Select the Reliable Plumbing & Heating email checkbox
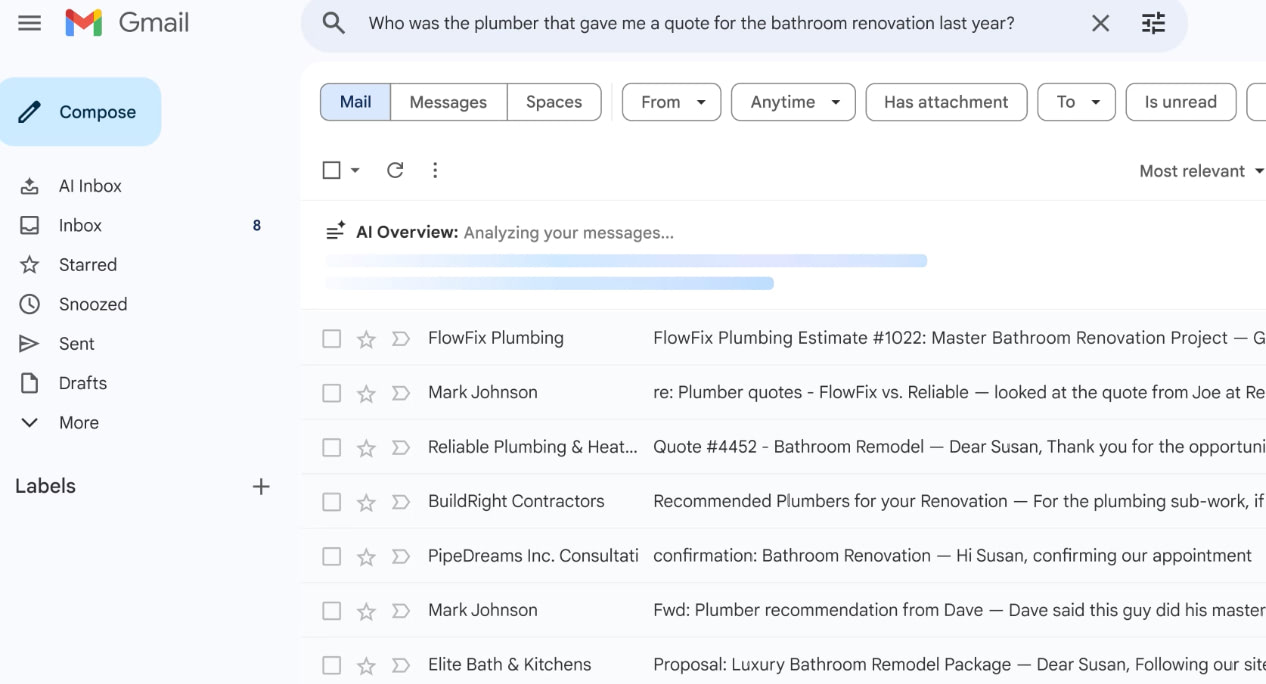This screenshot has height=684, width=1266. 331,447
